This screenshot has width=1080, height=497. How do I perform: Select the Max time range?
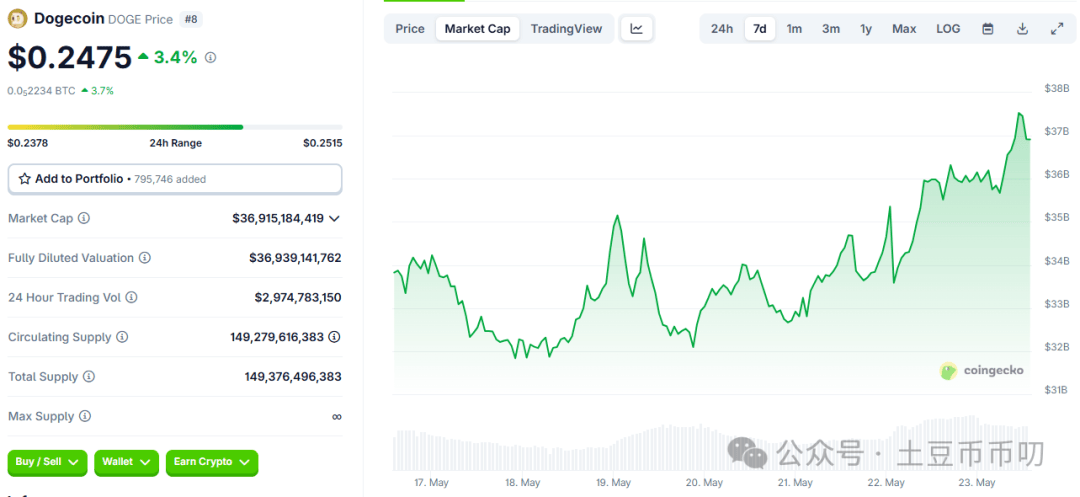(x=904, y=29)
